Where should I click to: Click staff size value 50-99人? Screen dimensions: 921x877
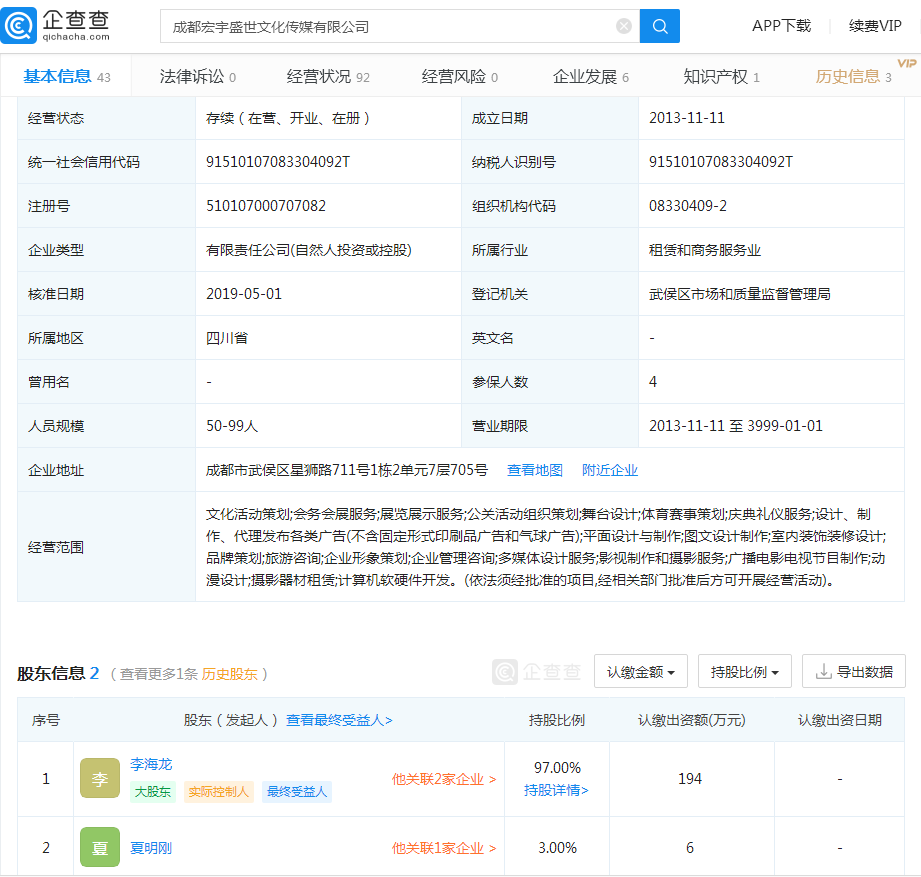(x=232, y=426)
